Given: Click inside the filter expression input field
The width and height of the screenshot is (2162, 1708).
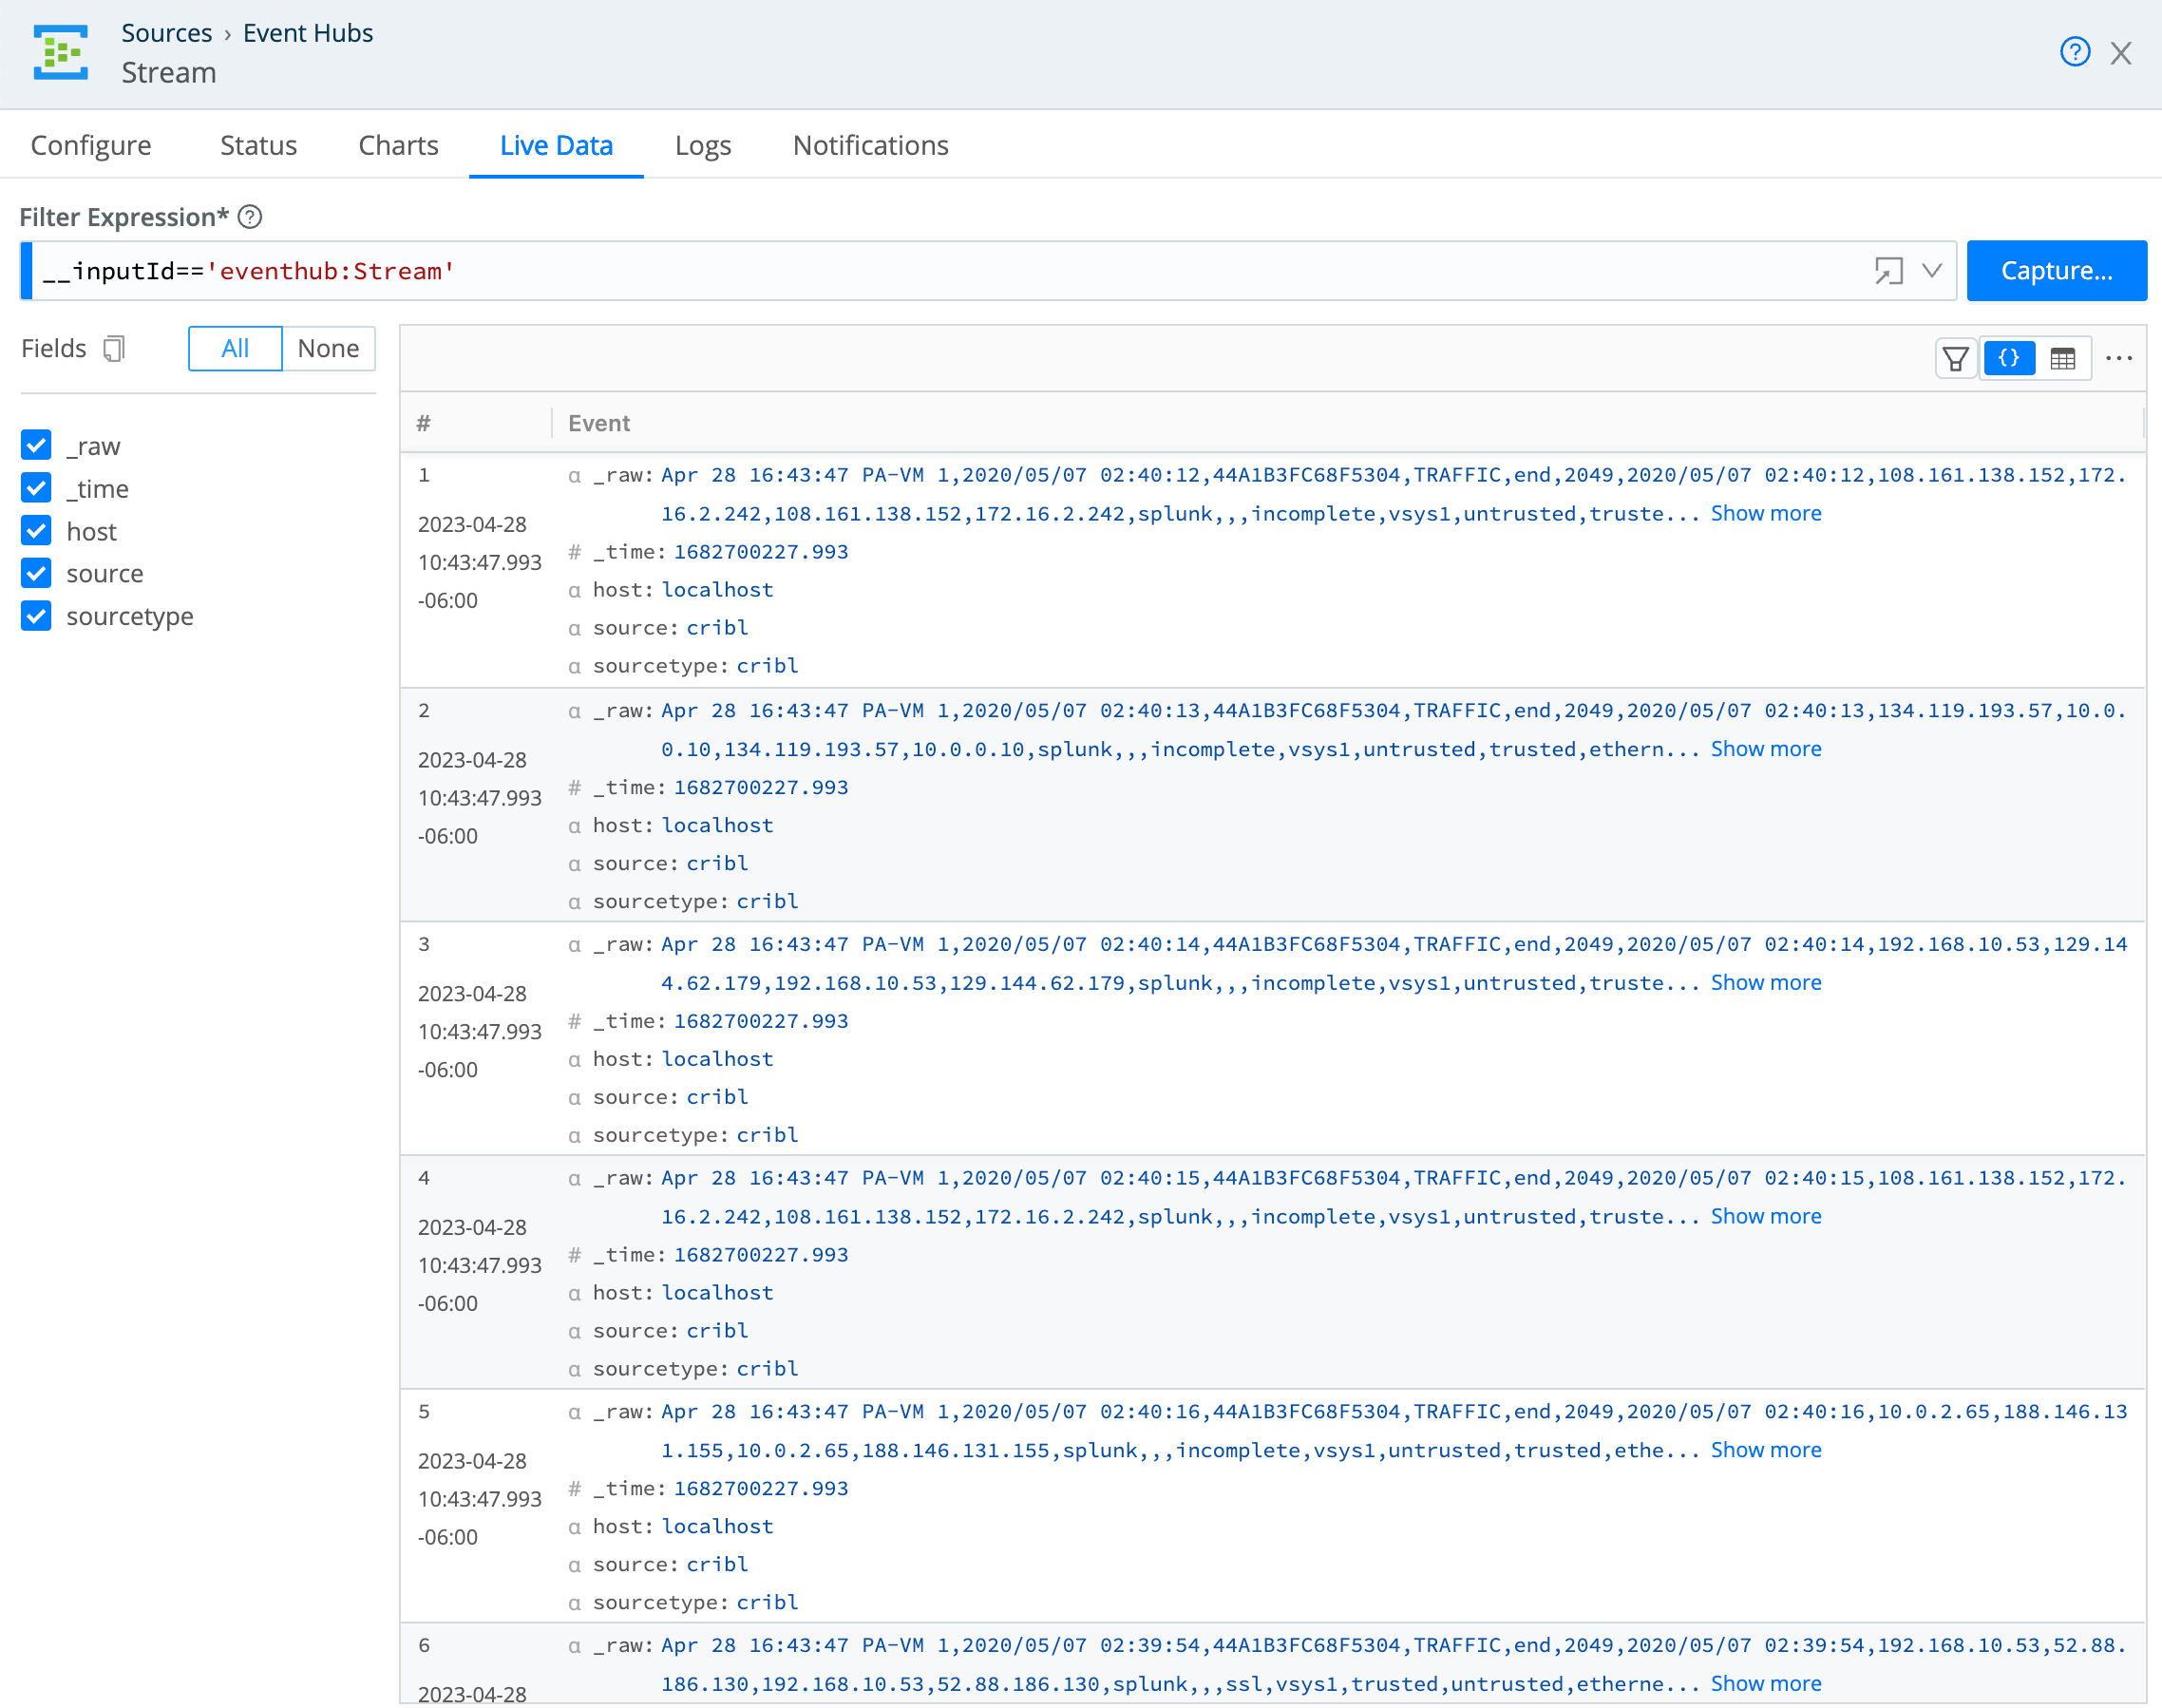Looking at the screenshot, I should pyautogui.click(x=900, y=270).
